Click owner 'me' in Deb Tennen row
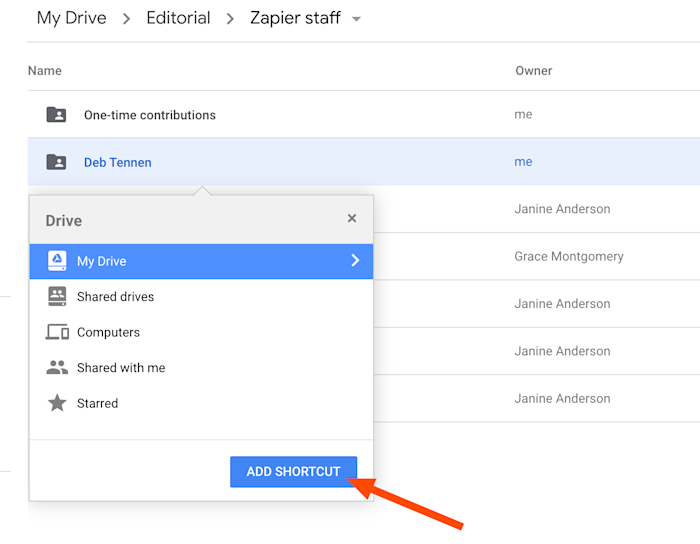 (523, 162)
